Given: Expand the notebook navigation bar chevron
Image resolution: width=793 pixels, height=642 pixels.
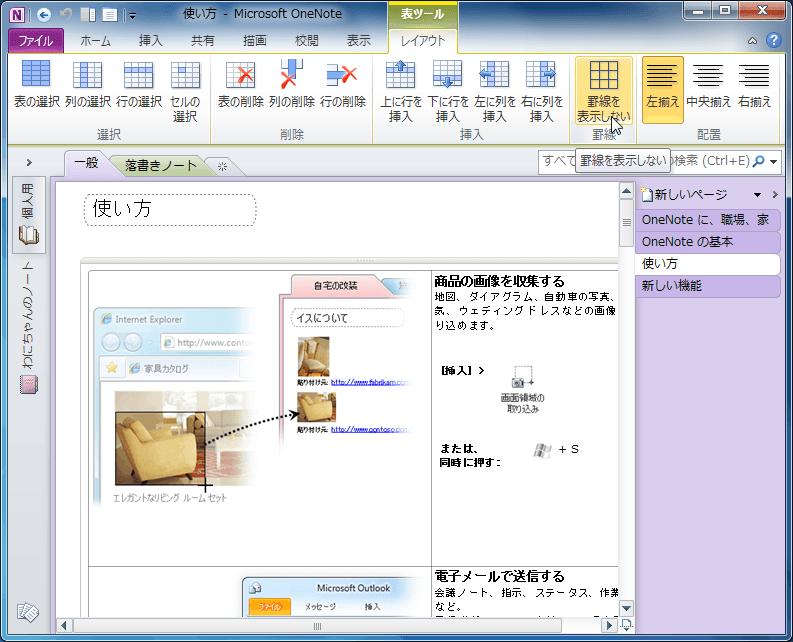Looking at the screenshot, I should (29, 162).
